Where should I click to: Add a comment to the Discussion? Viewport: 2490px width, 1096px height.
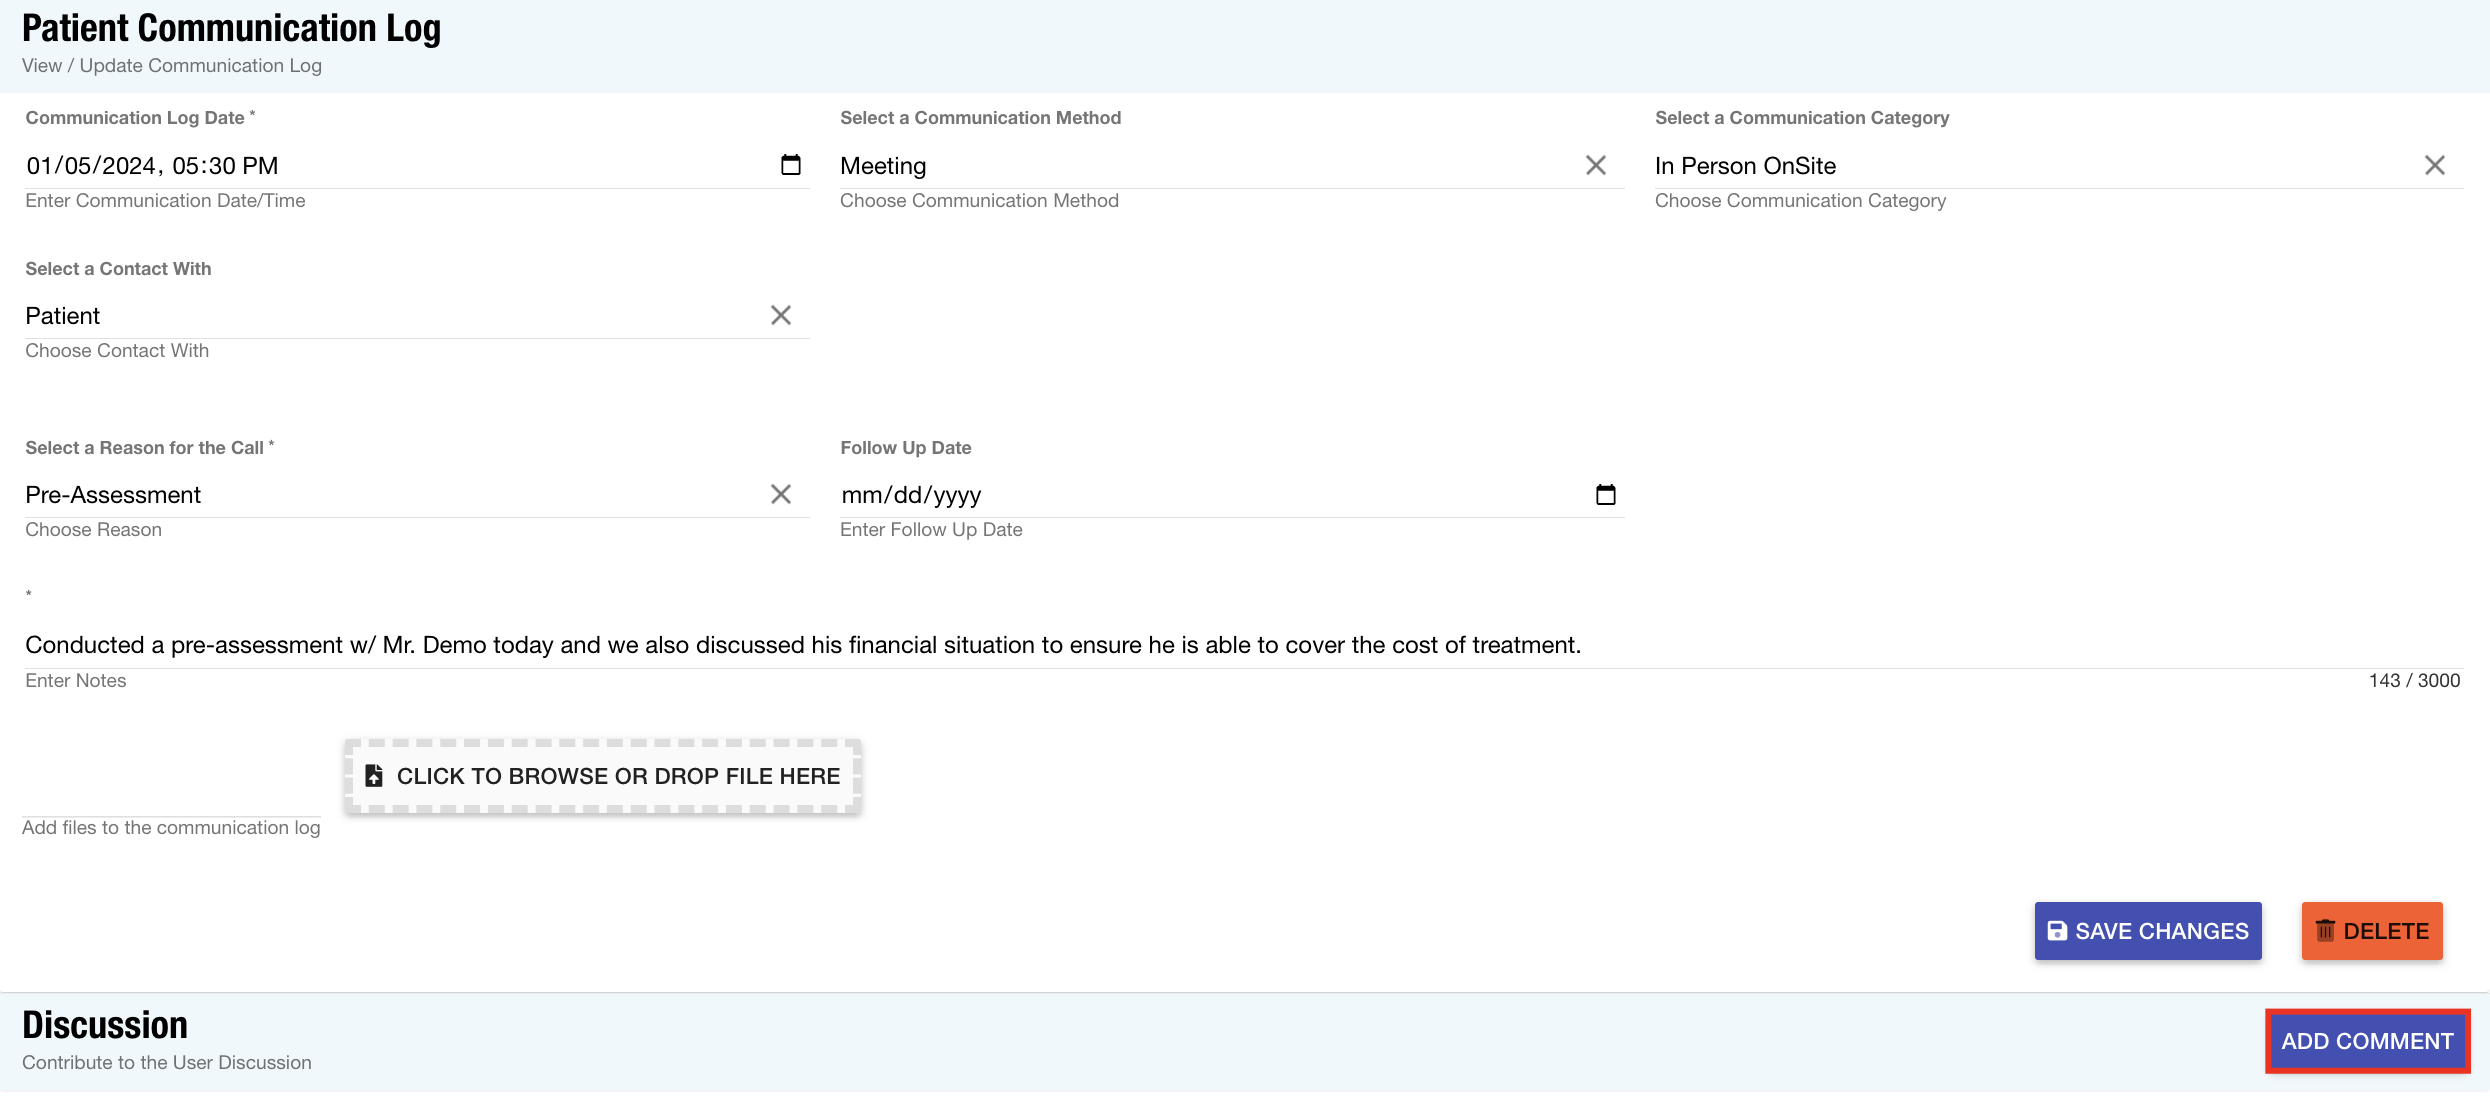2366,1040
